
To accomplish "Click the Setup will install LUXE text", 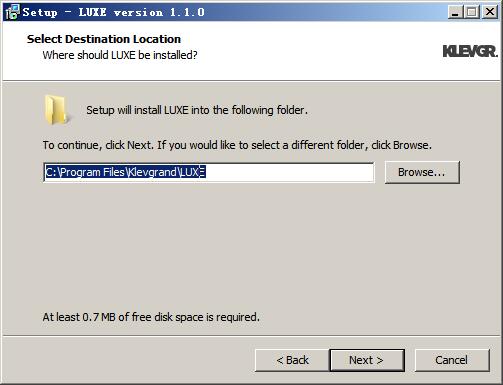I will pyautogui.click(x=197, y=110).
